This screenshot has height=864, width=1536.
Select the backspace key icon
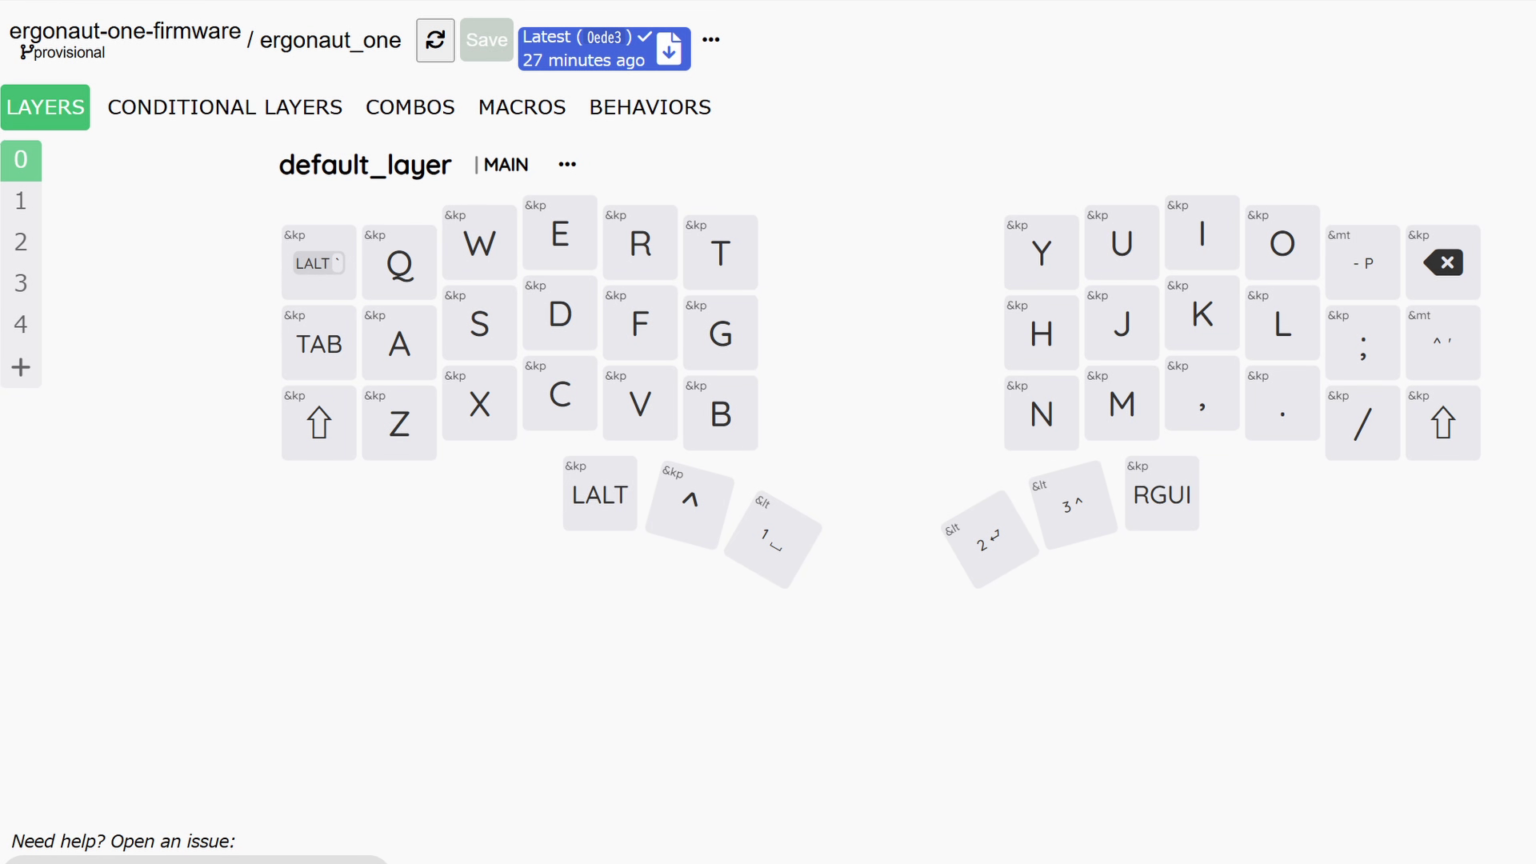(1442, 263)
